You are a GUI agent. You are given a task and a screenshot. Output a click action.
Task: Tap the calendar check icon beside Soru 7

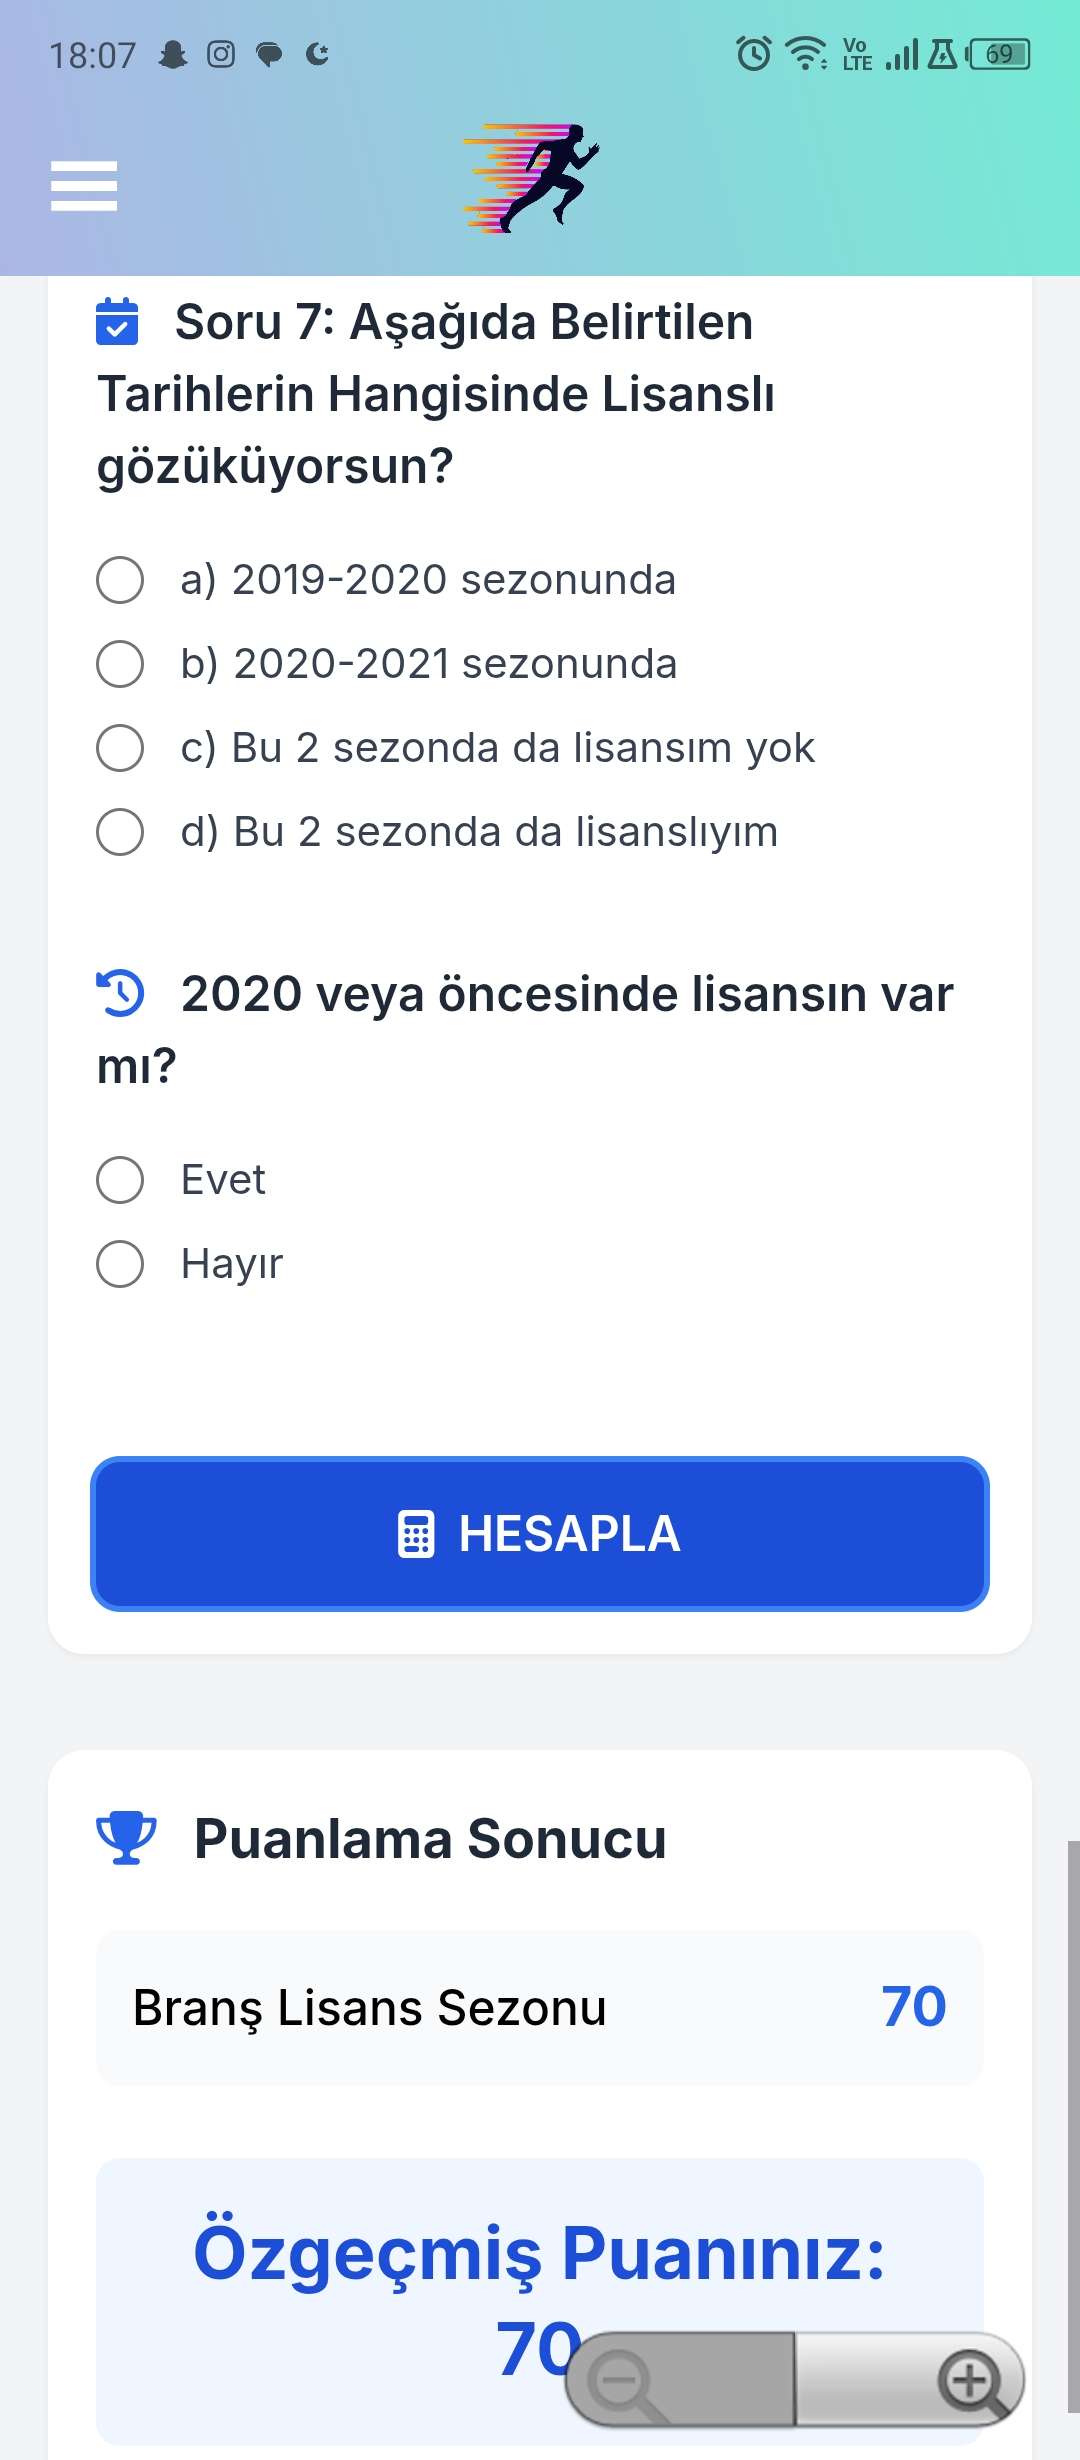point(117,321)
